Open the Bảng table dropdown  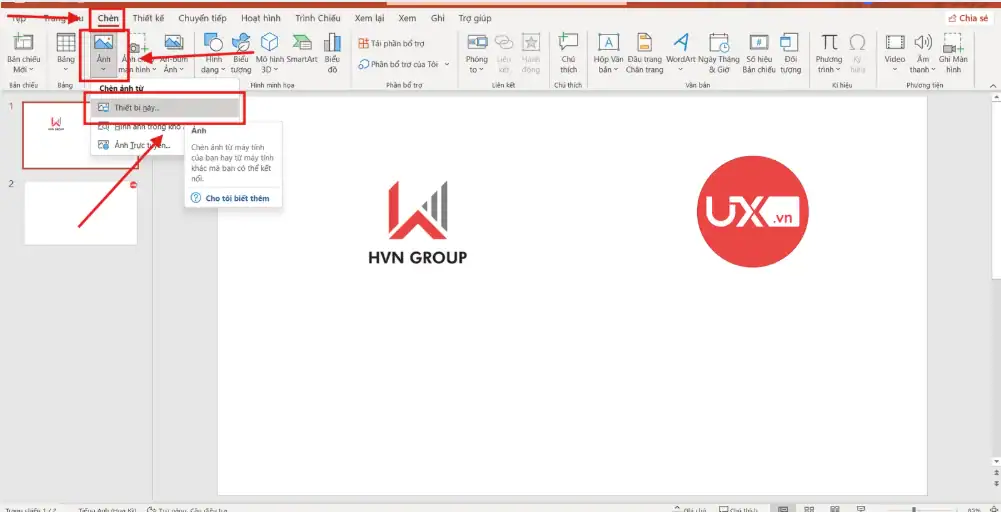tap(66, 53)
